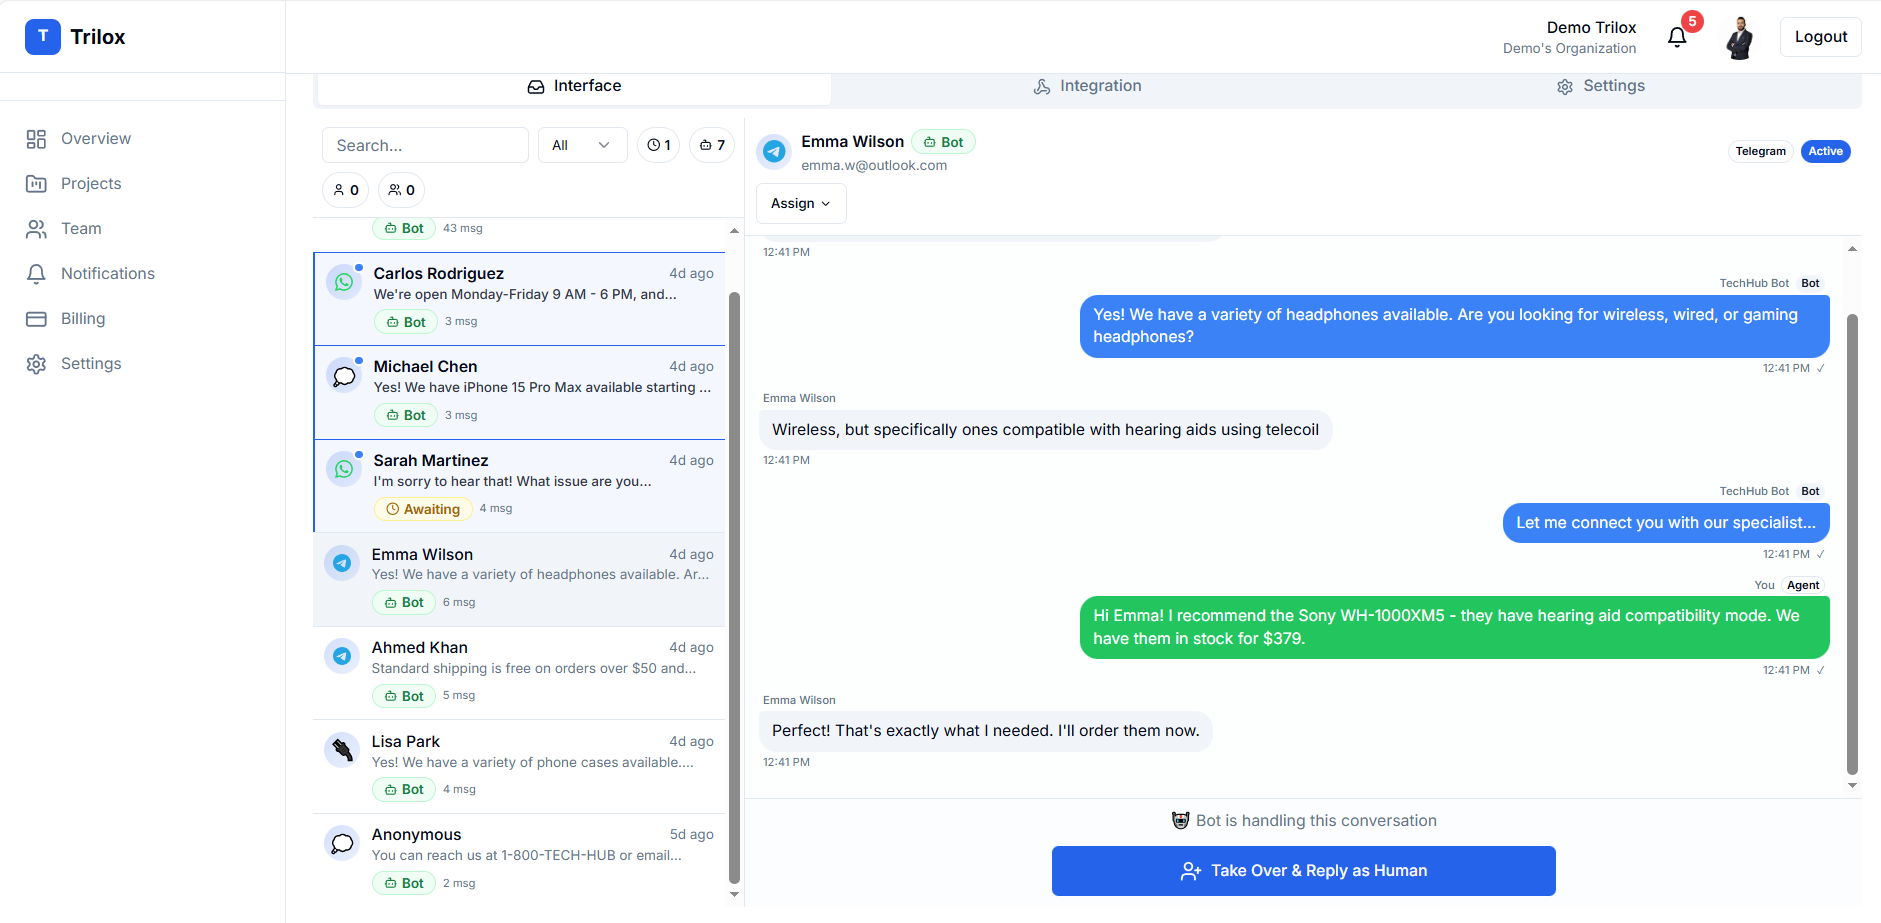This screenshot has width=1881, height=923.
Task: Click the WhatsApp icon for Carlos Rodriguez
Action: point(344,282)
